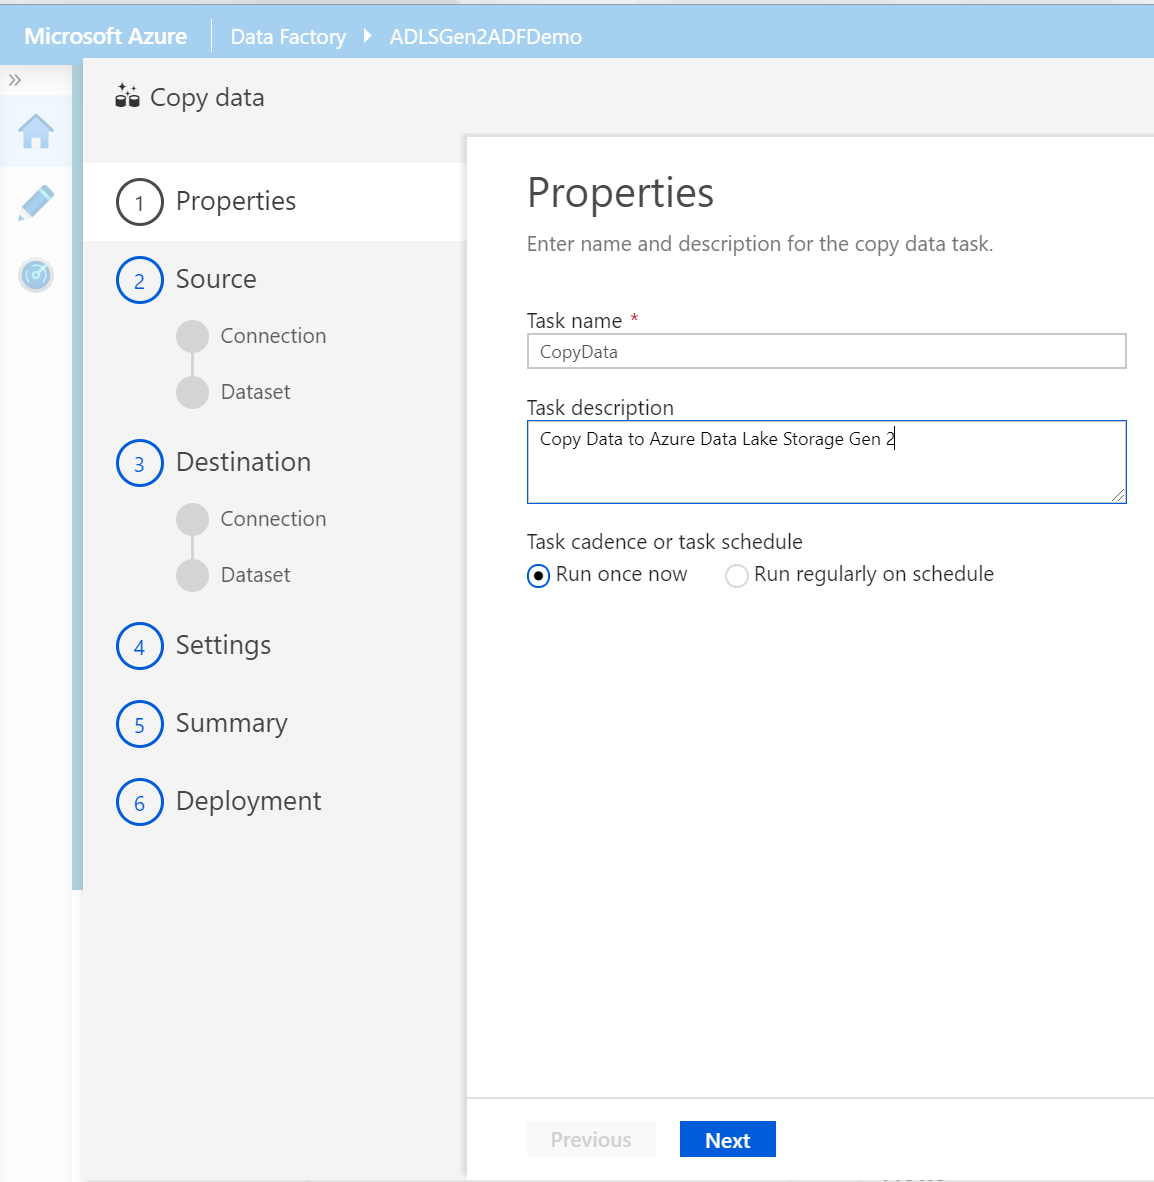This screenshot has width=1154, height=1182.
Task: Click the Copy data icon in the header
Action: tap(127, 96)
